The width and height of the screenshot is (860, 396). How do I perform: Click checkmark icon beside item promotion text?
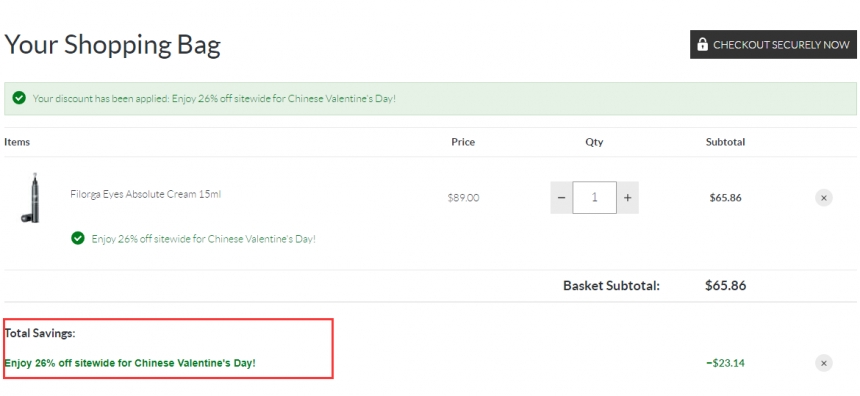point(78,238)
